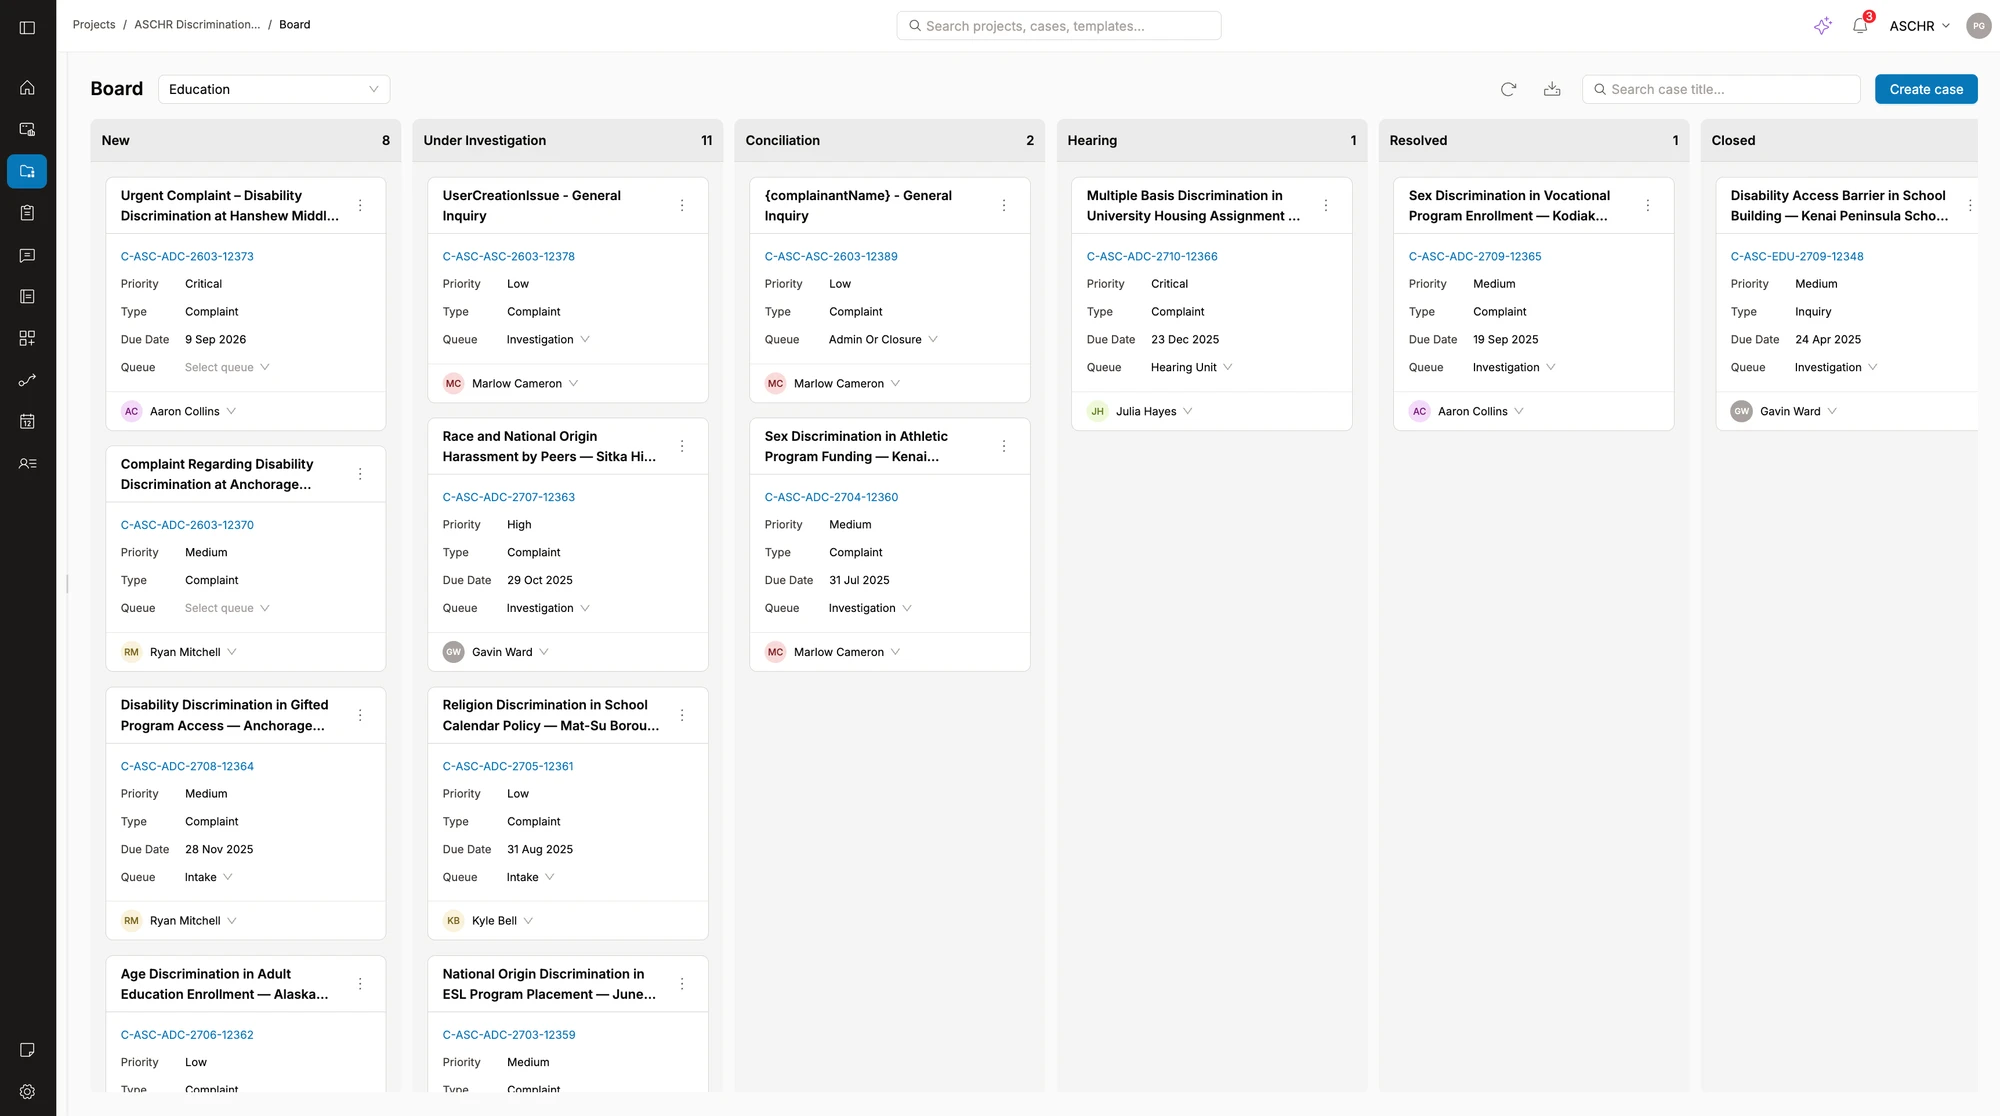The image size is (2000, 1116).
Task: Open the Home icon in sidebar
Action: click(27, 88)
